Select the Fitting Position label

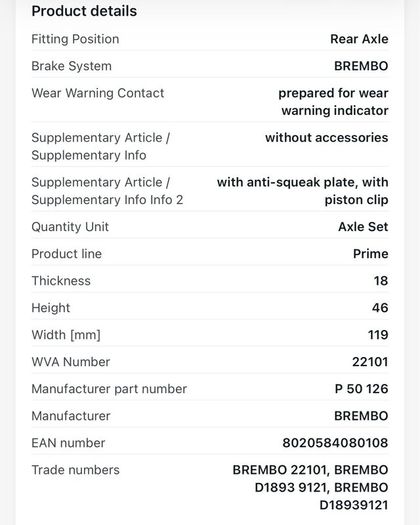[75, 39]
